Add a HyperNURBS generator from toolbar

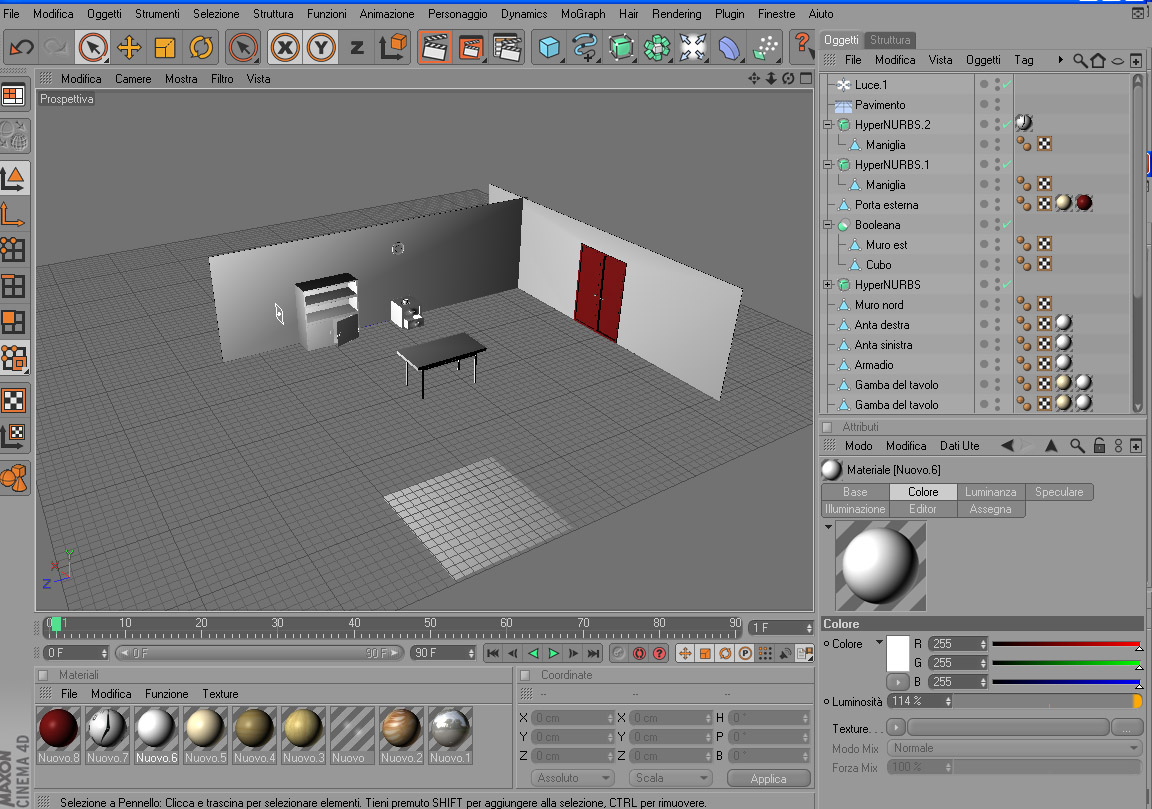[621, 48]
